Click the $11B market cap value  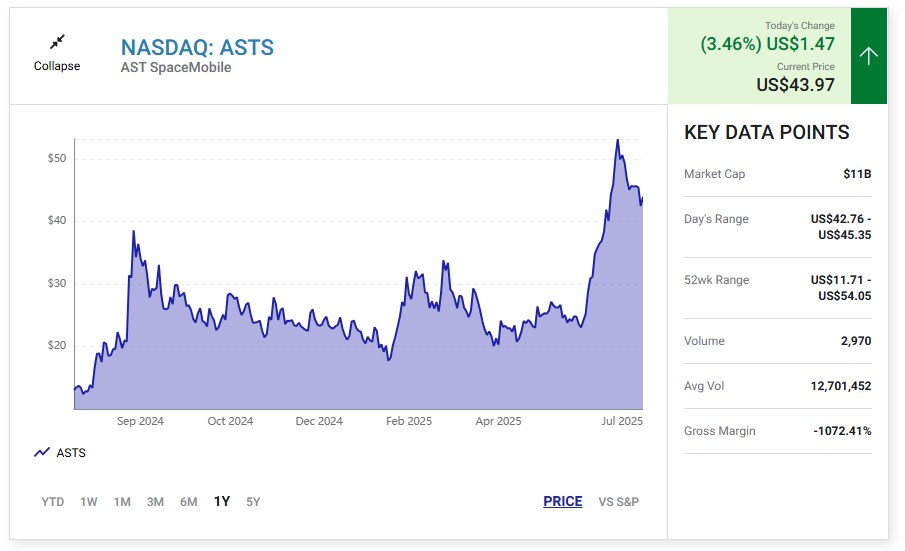pos(857,174)
